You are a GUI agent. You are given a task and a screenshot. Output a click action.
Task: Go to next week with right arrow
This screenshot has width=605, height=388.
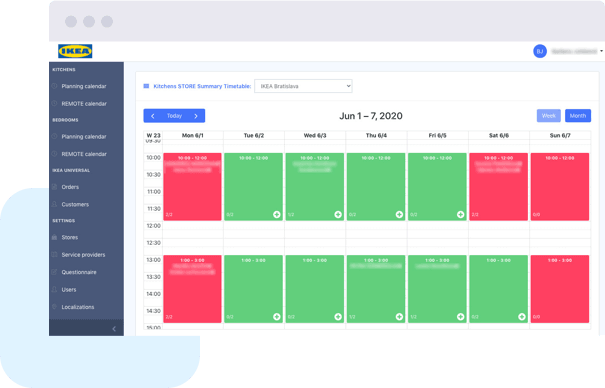point(196,116)
